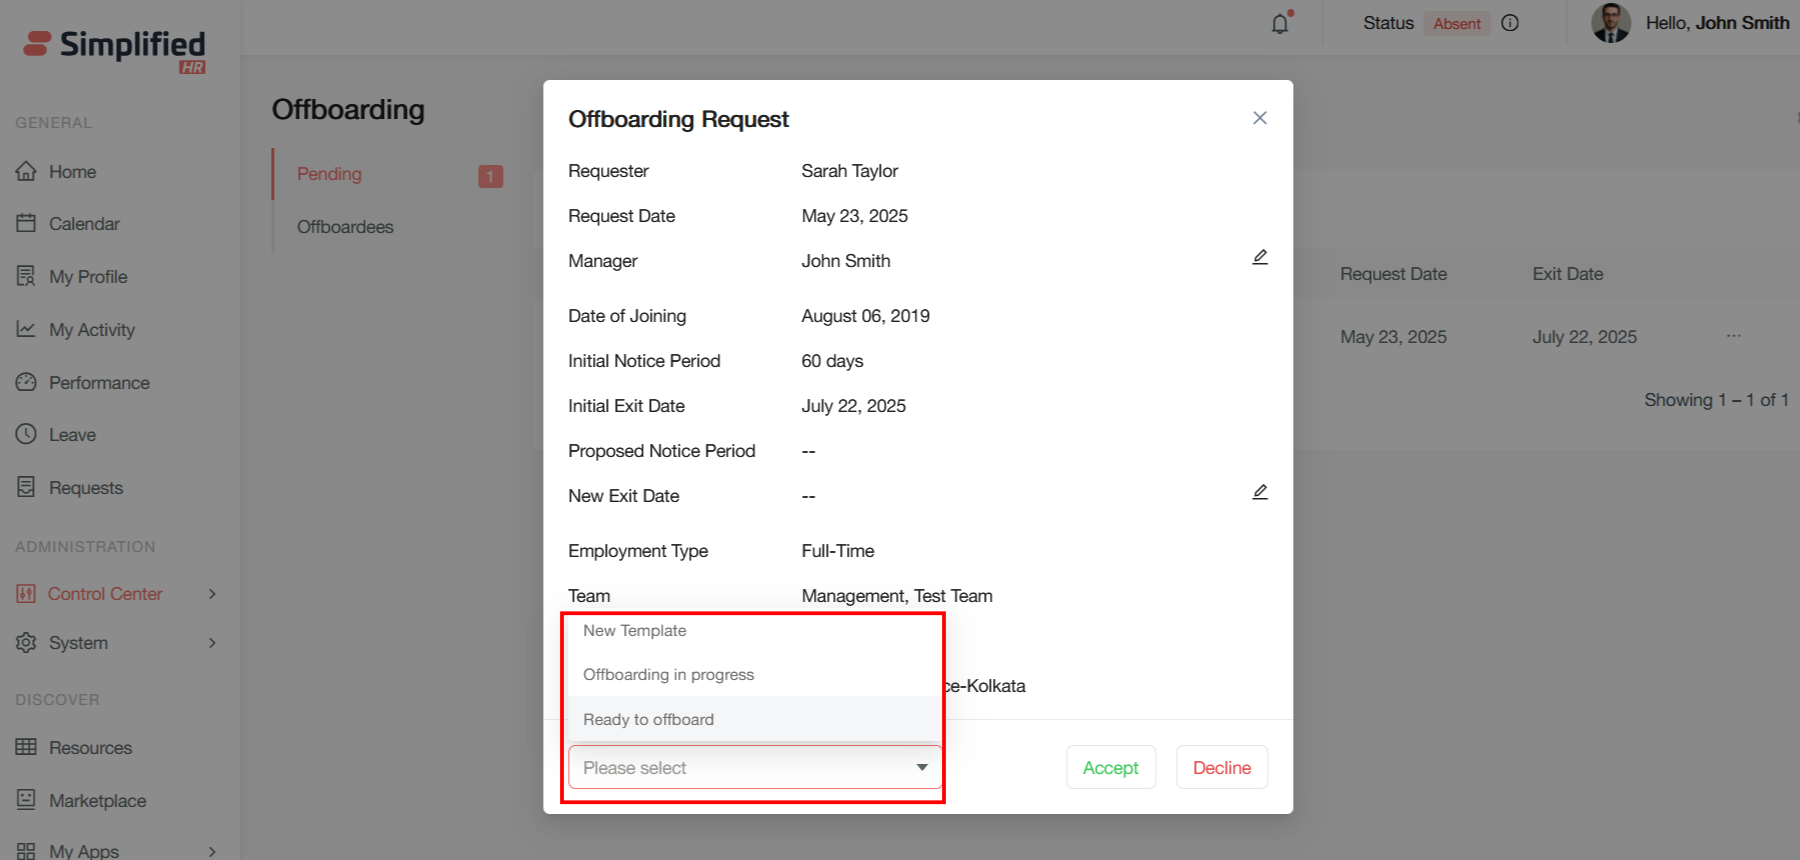Viewport: 1800px width, 860px height.
Task: Click the Decline button
Action: coord(1221,768)
